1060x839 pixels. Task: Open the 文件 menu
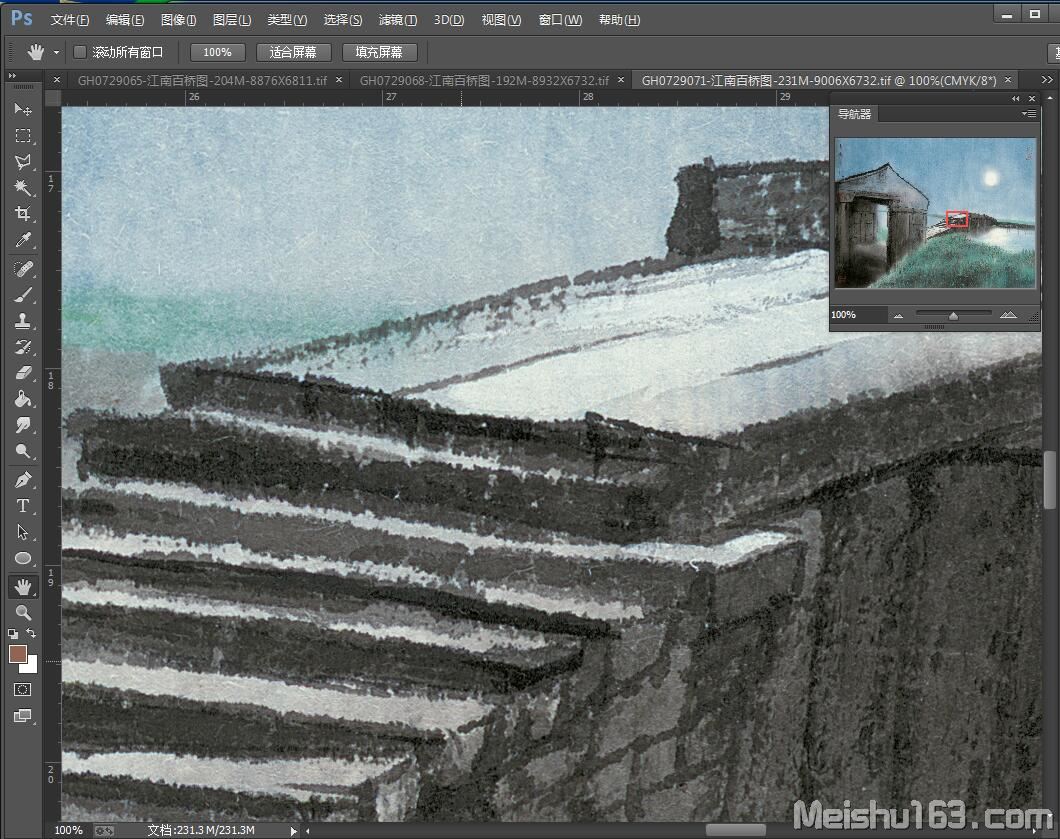coord(70,20)
